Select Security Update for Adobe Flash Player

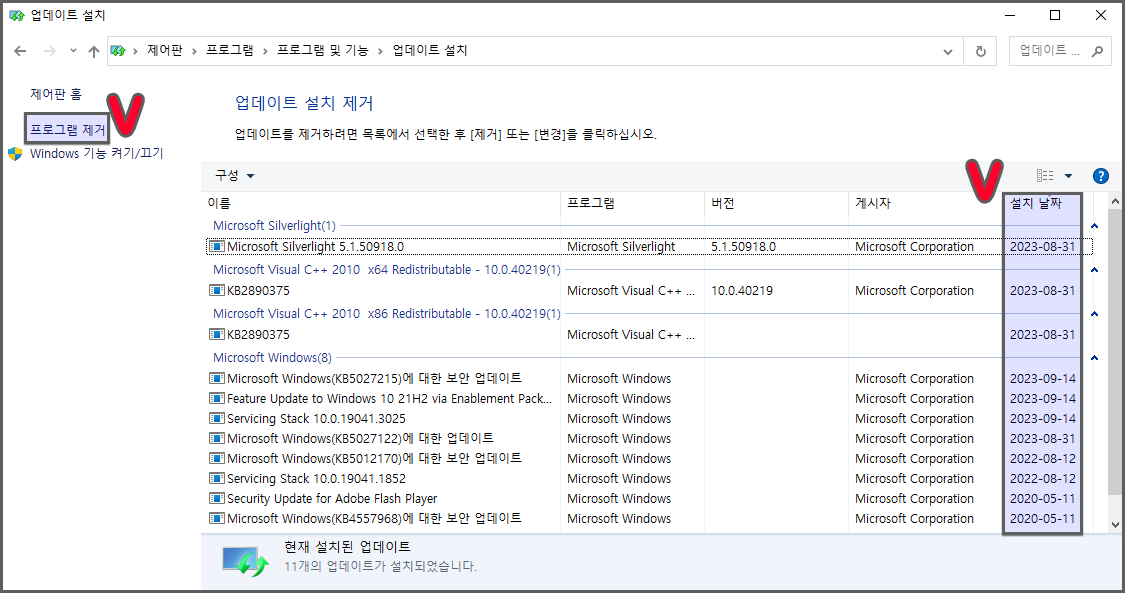pos(649,498)
